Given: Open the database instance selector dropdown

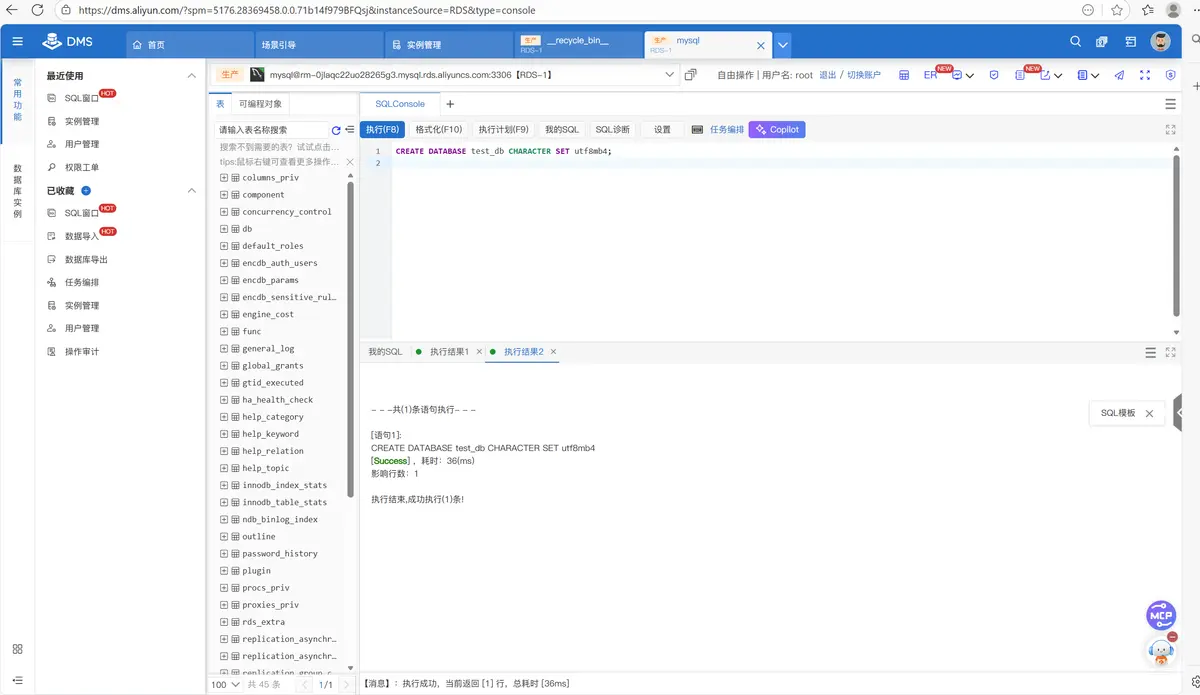Looking at the screenshot, I should tap(669, 75).
